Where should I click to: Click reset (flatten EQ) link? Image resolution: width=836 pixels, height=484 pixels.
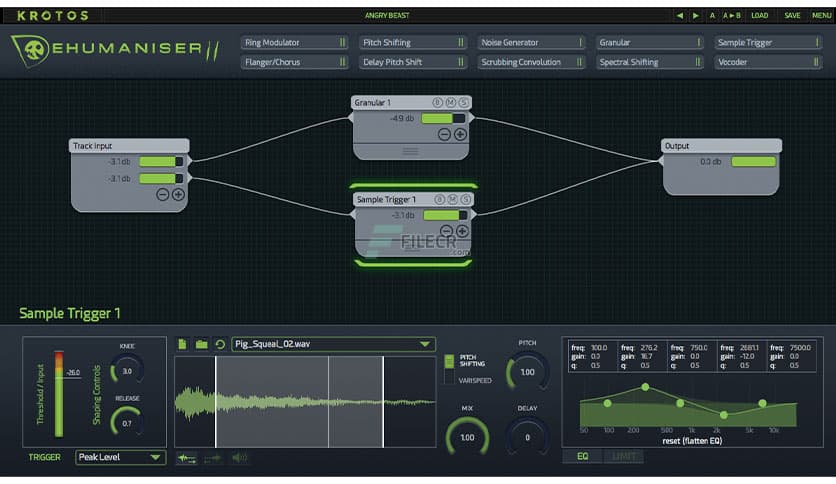(690, 440)
